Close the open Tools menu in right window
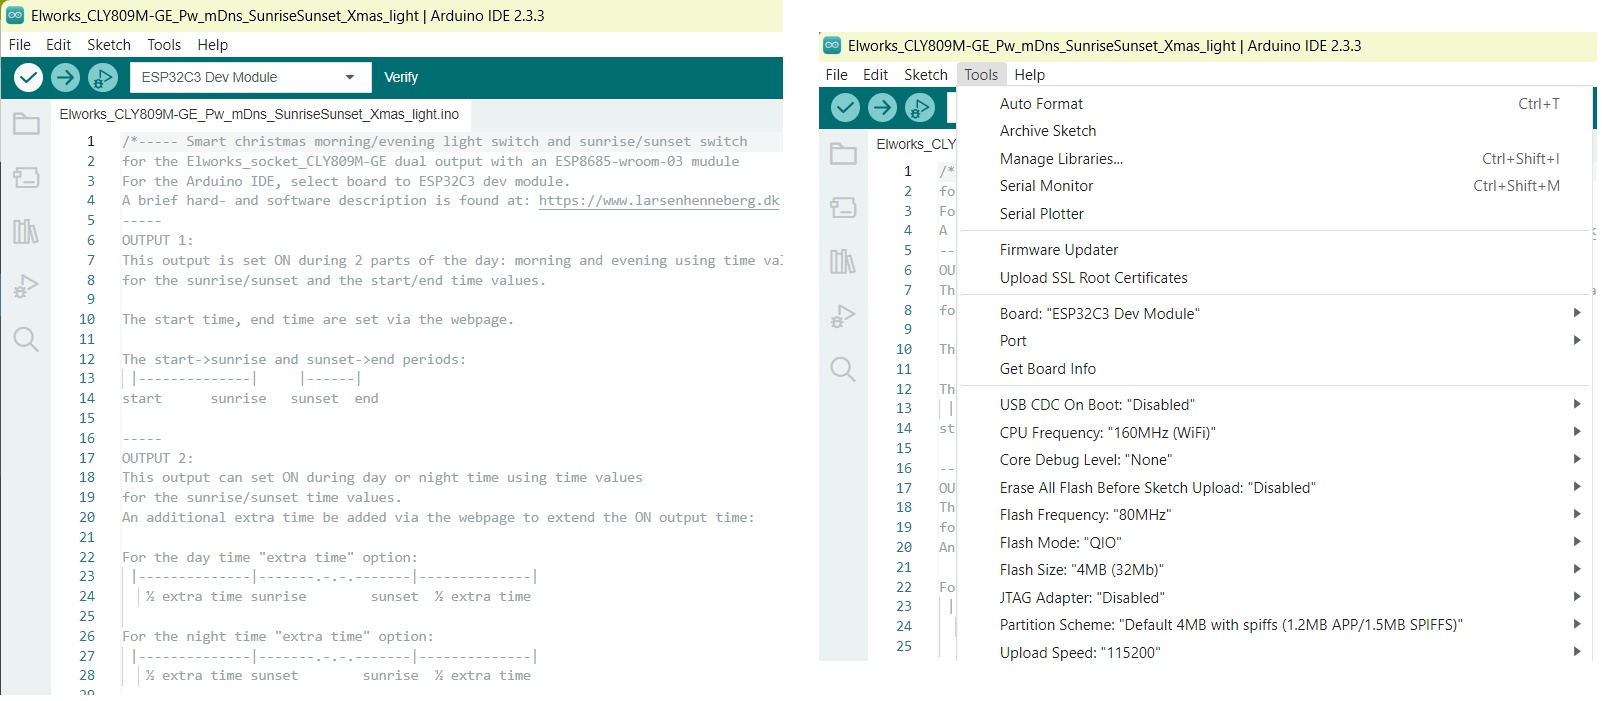The height and width of the screenshot is (701, 1602). pyautogui.click(x=981, y=75)
